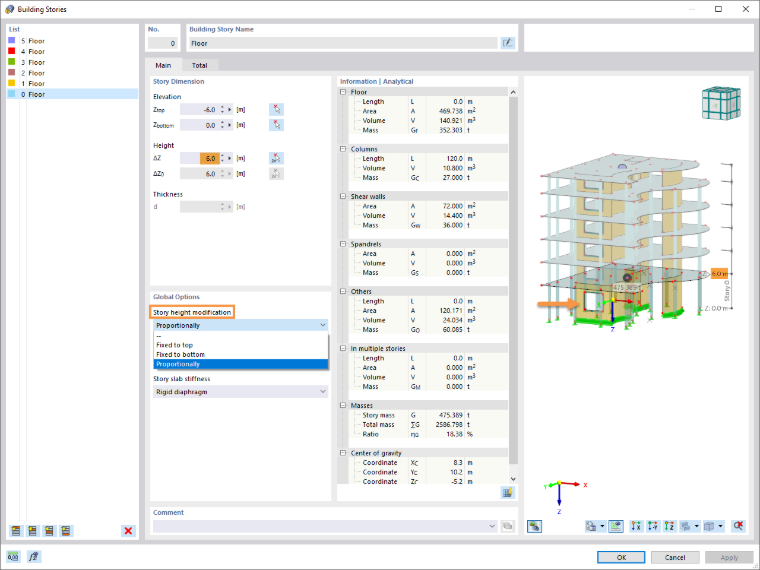Image resolution: width=760 pixels, height=570 pixels.
Task: Collapse the Others group
Action: tap(343, 291)
